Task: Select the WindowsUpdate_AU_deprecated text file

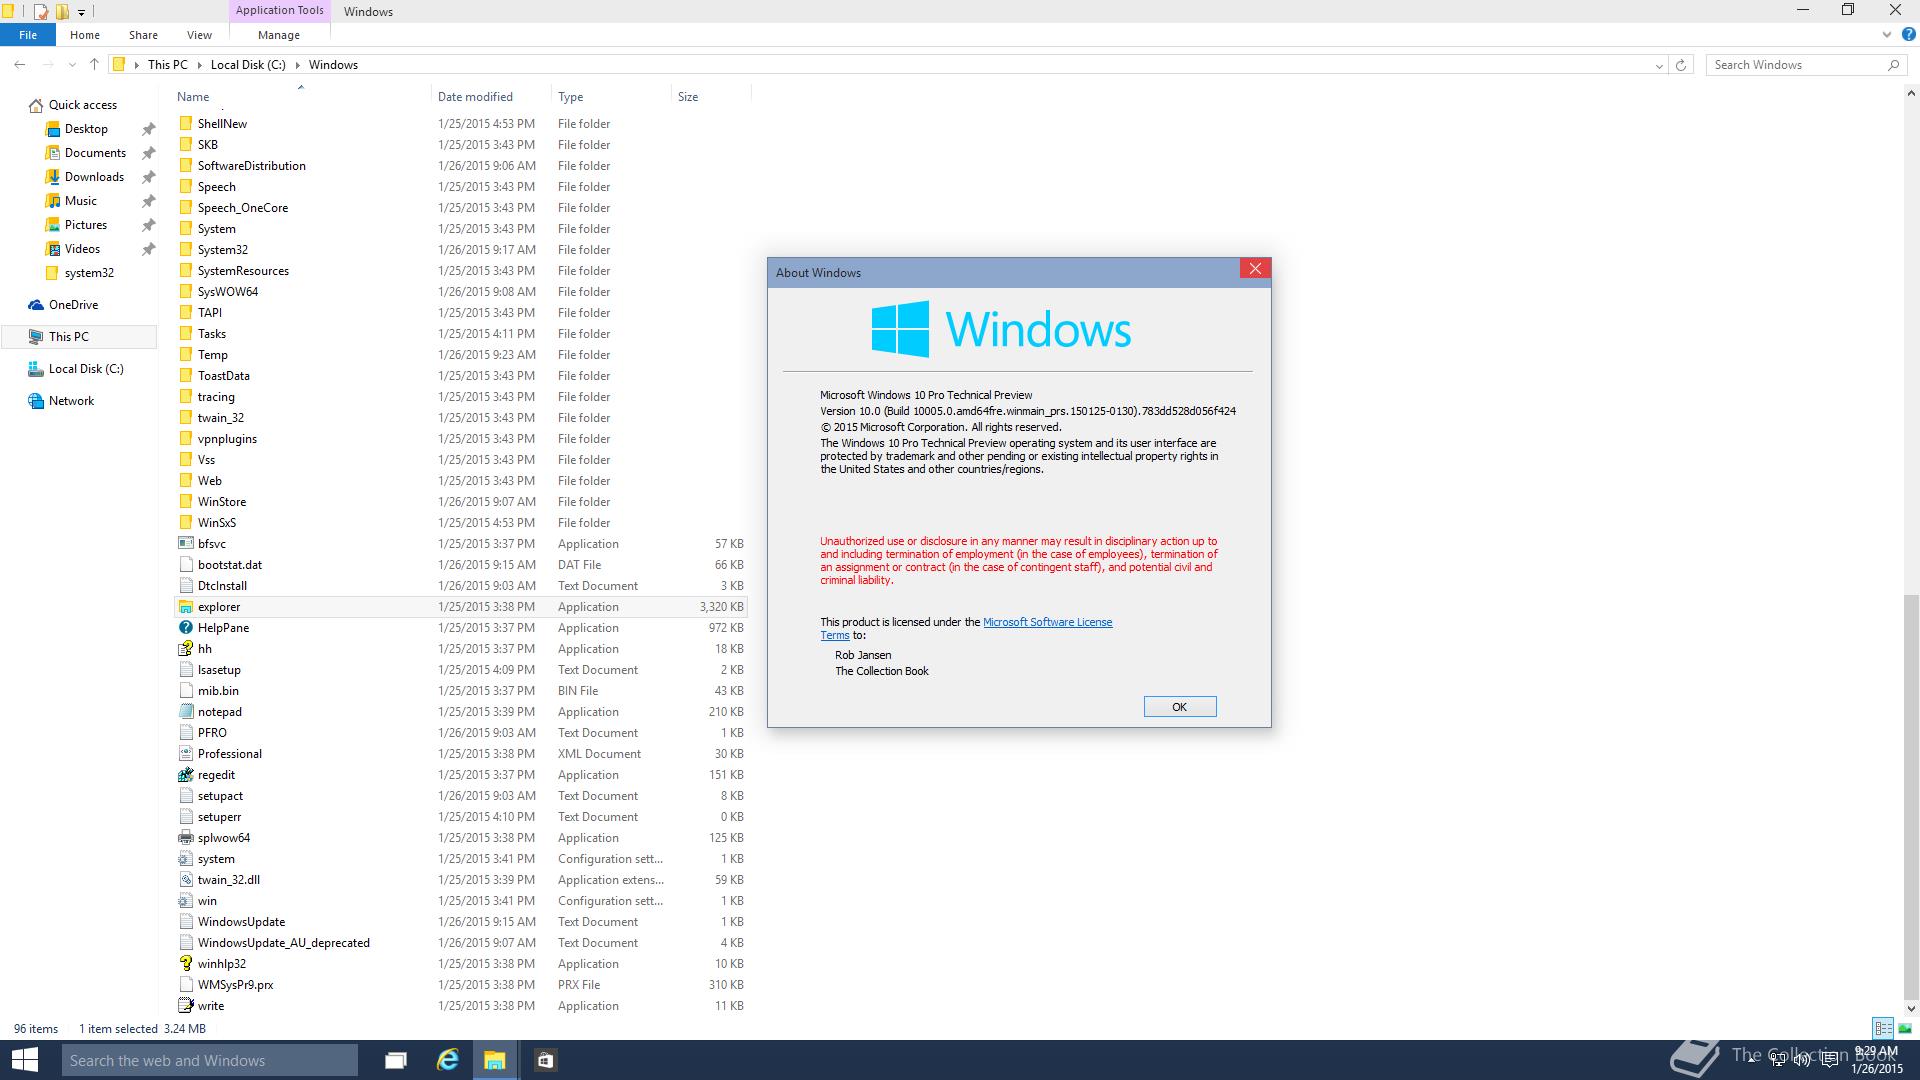Action: 461,943
